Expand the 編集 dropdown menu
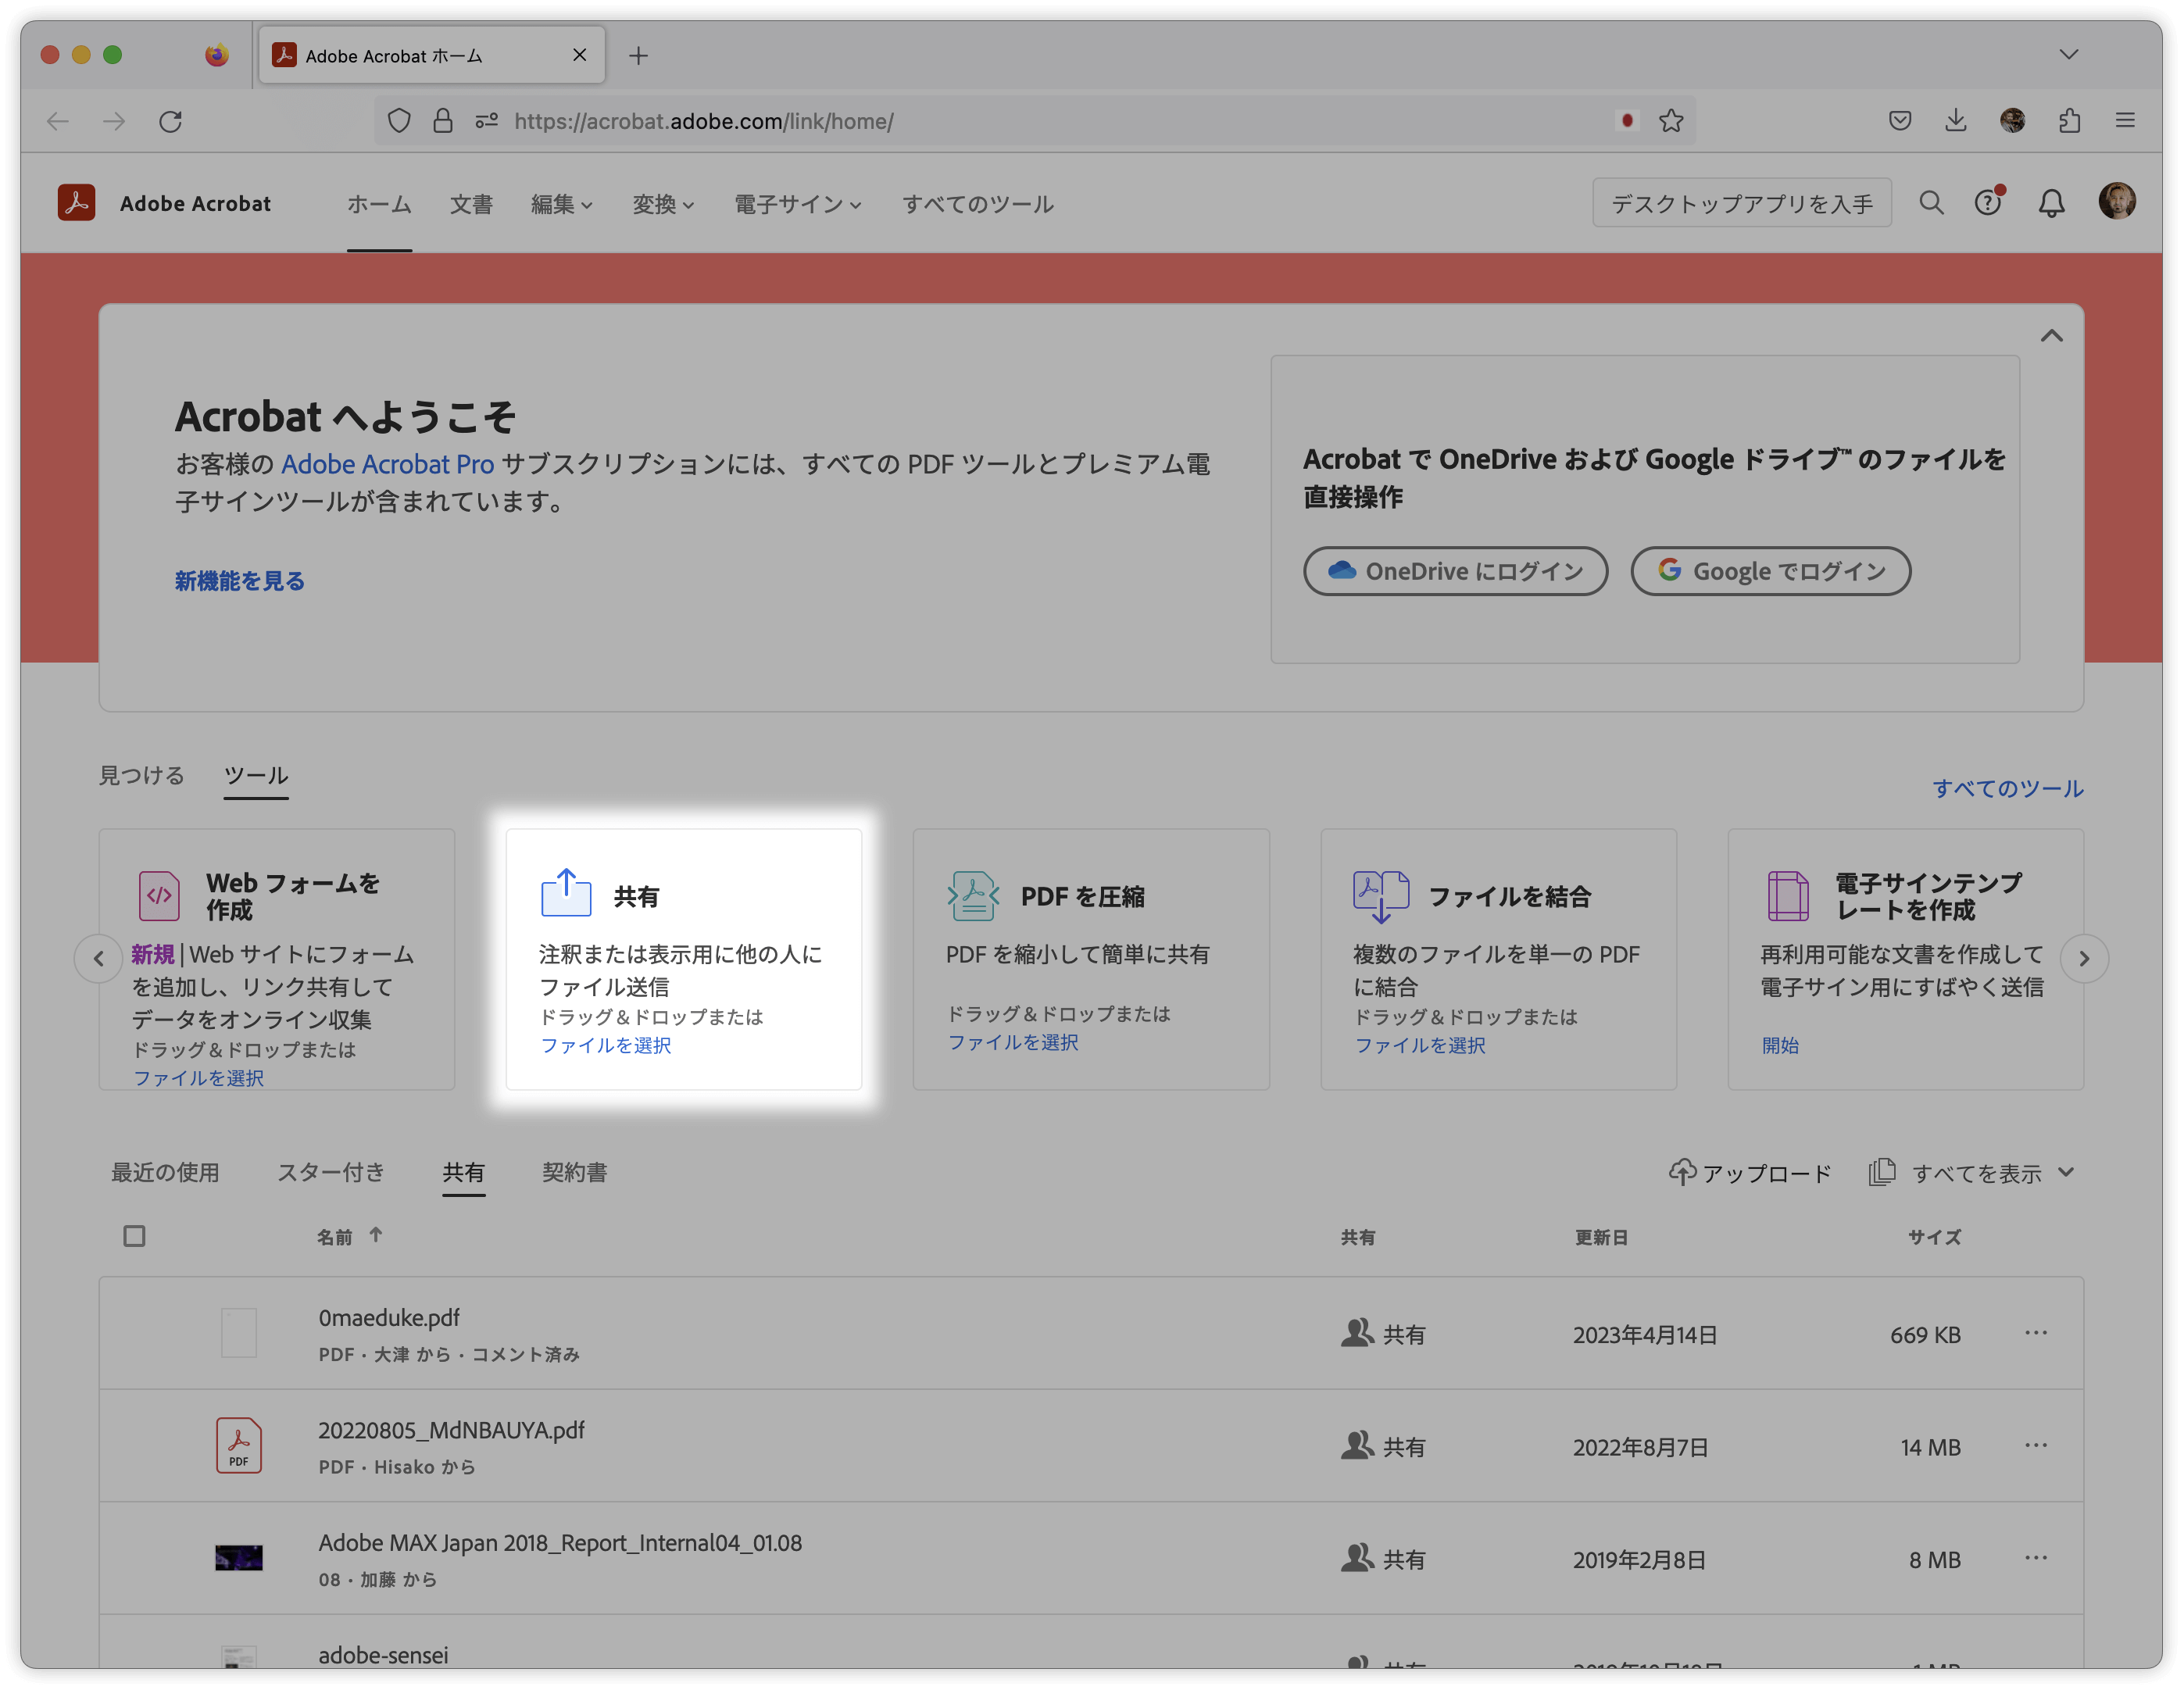 click(x=562, y=204)
